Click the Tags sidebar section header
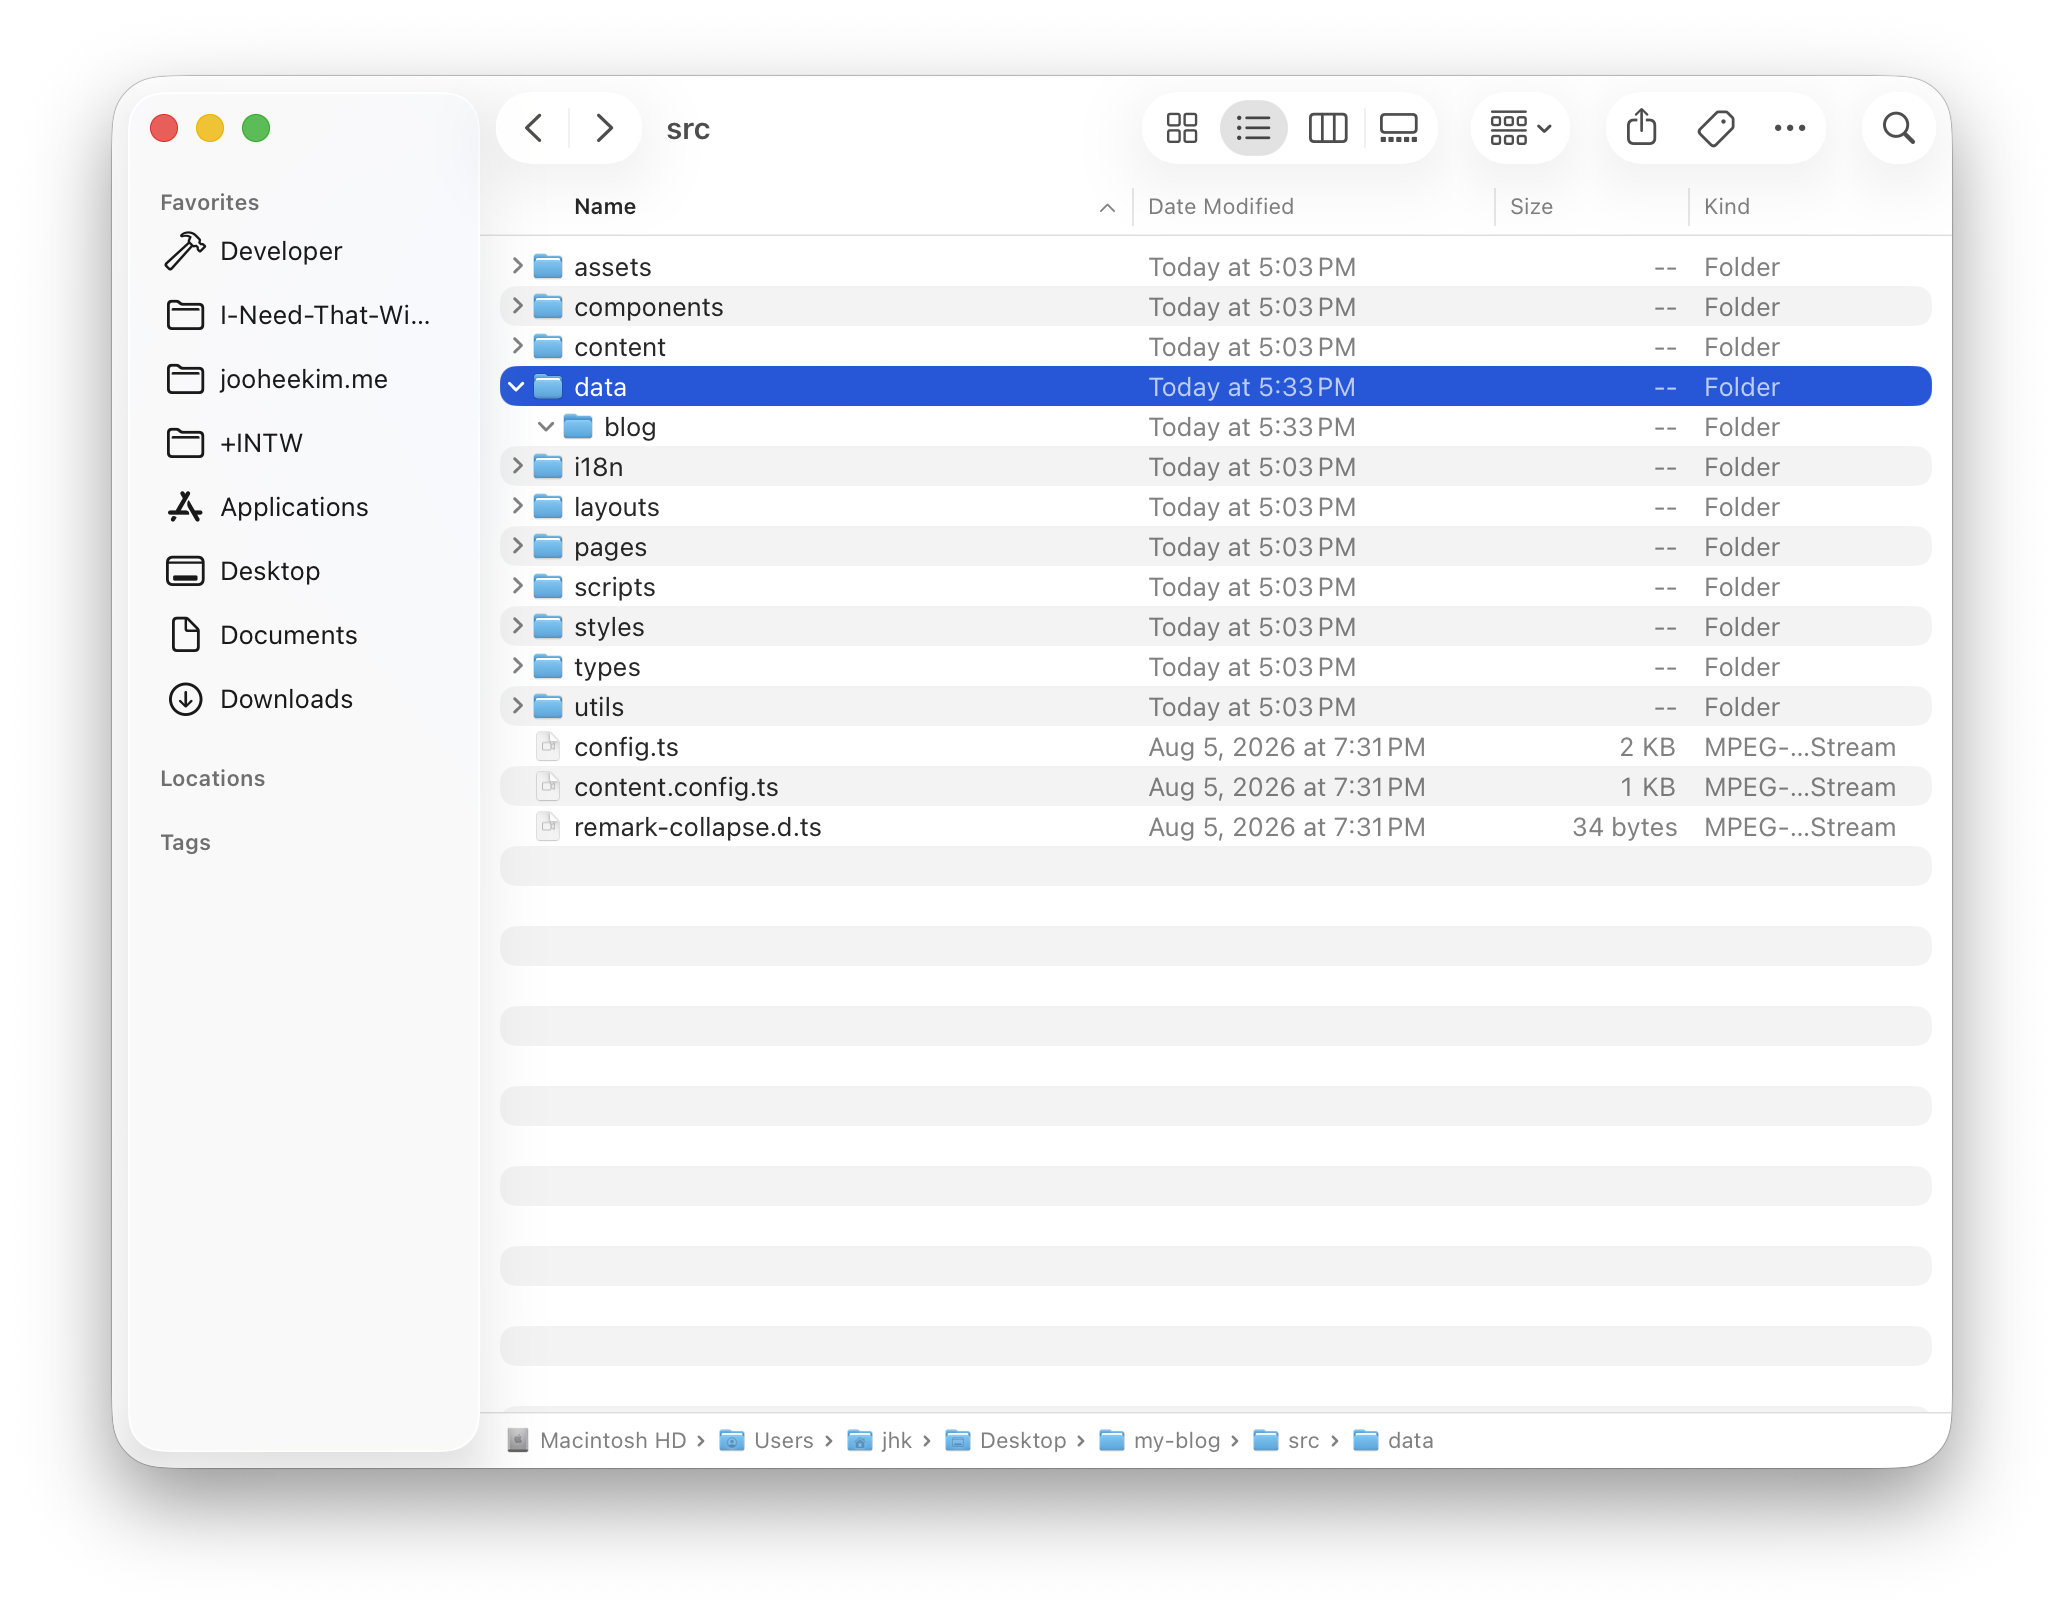 point(186,842)
